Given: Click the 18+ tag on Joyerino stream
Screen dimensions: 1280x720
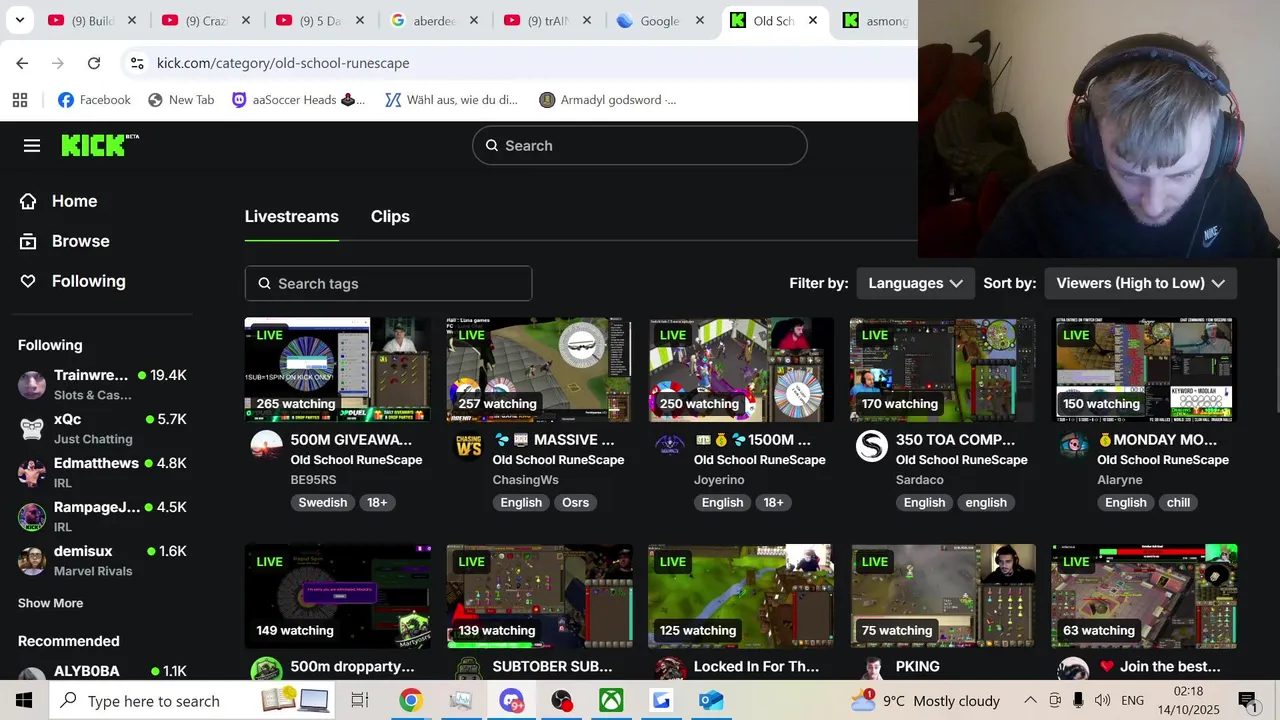Looking at the screenshot, I should point(773,503).
